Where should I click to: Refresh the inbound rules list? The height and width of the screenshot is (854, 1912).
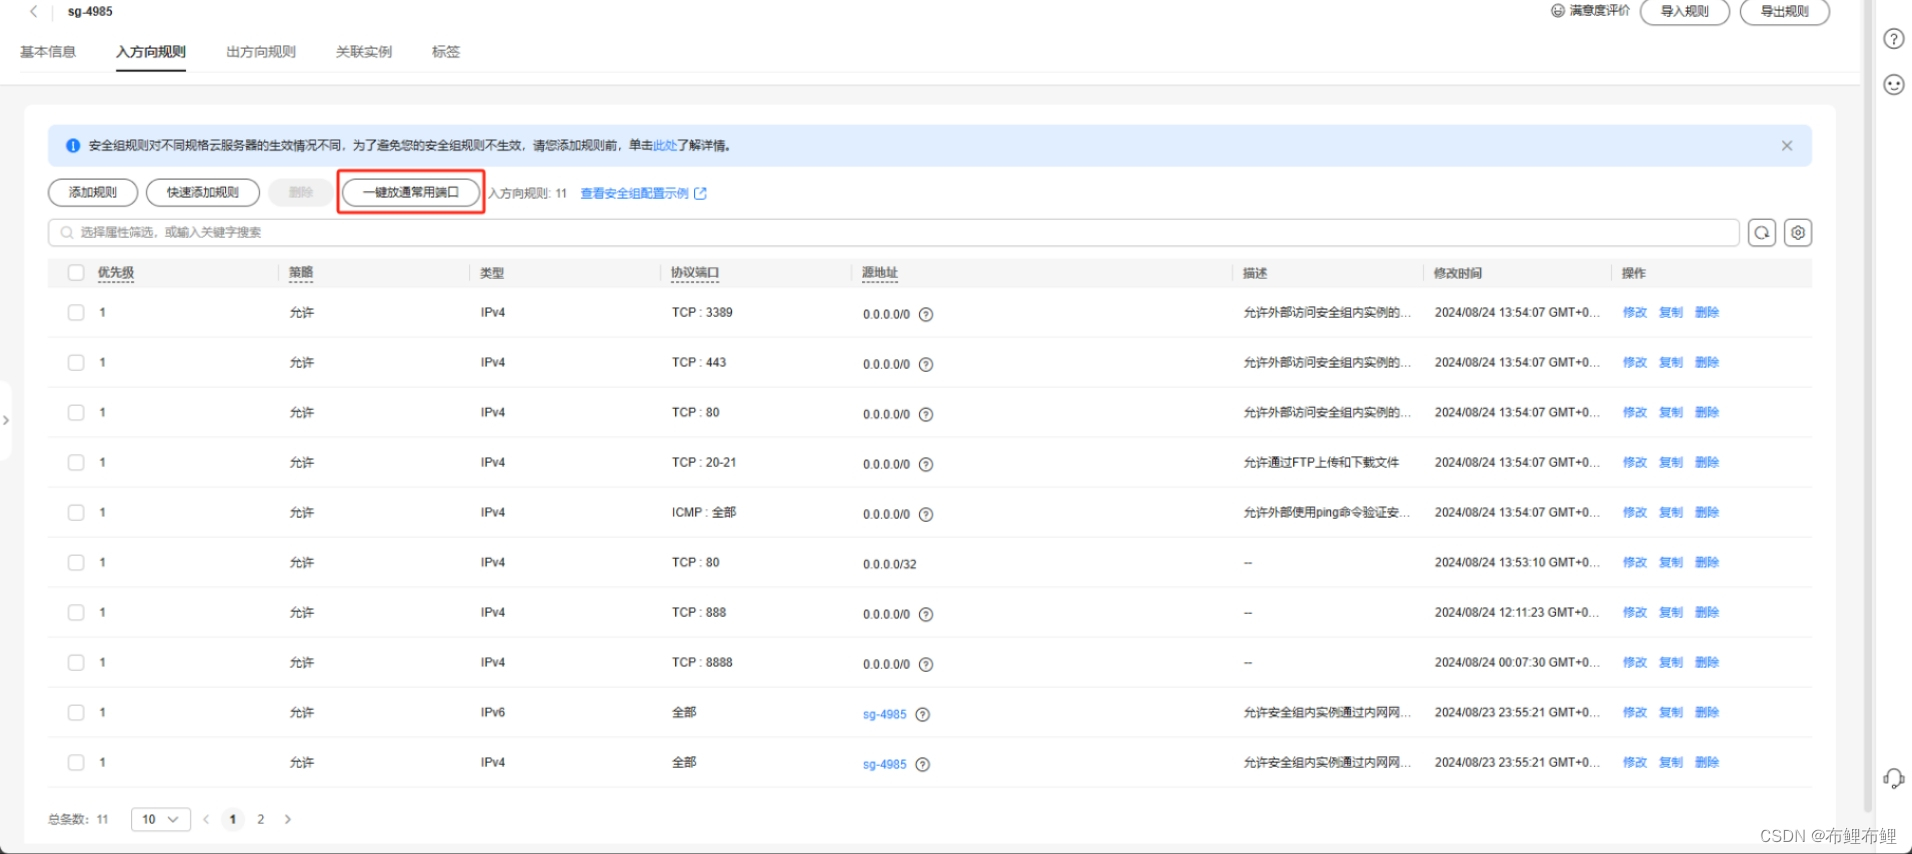pyautogui.click(x=1762, y=233)
